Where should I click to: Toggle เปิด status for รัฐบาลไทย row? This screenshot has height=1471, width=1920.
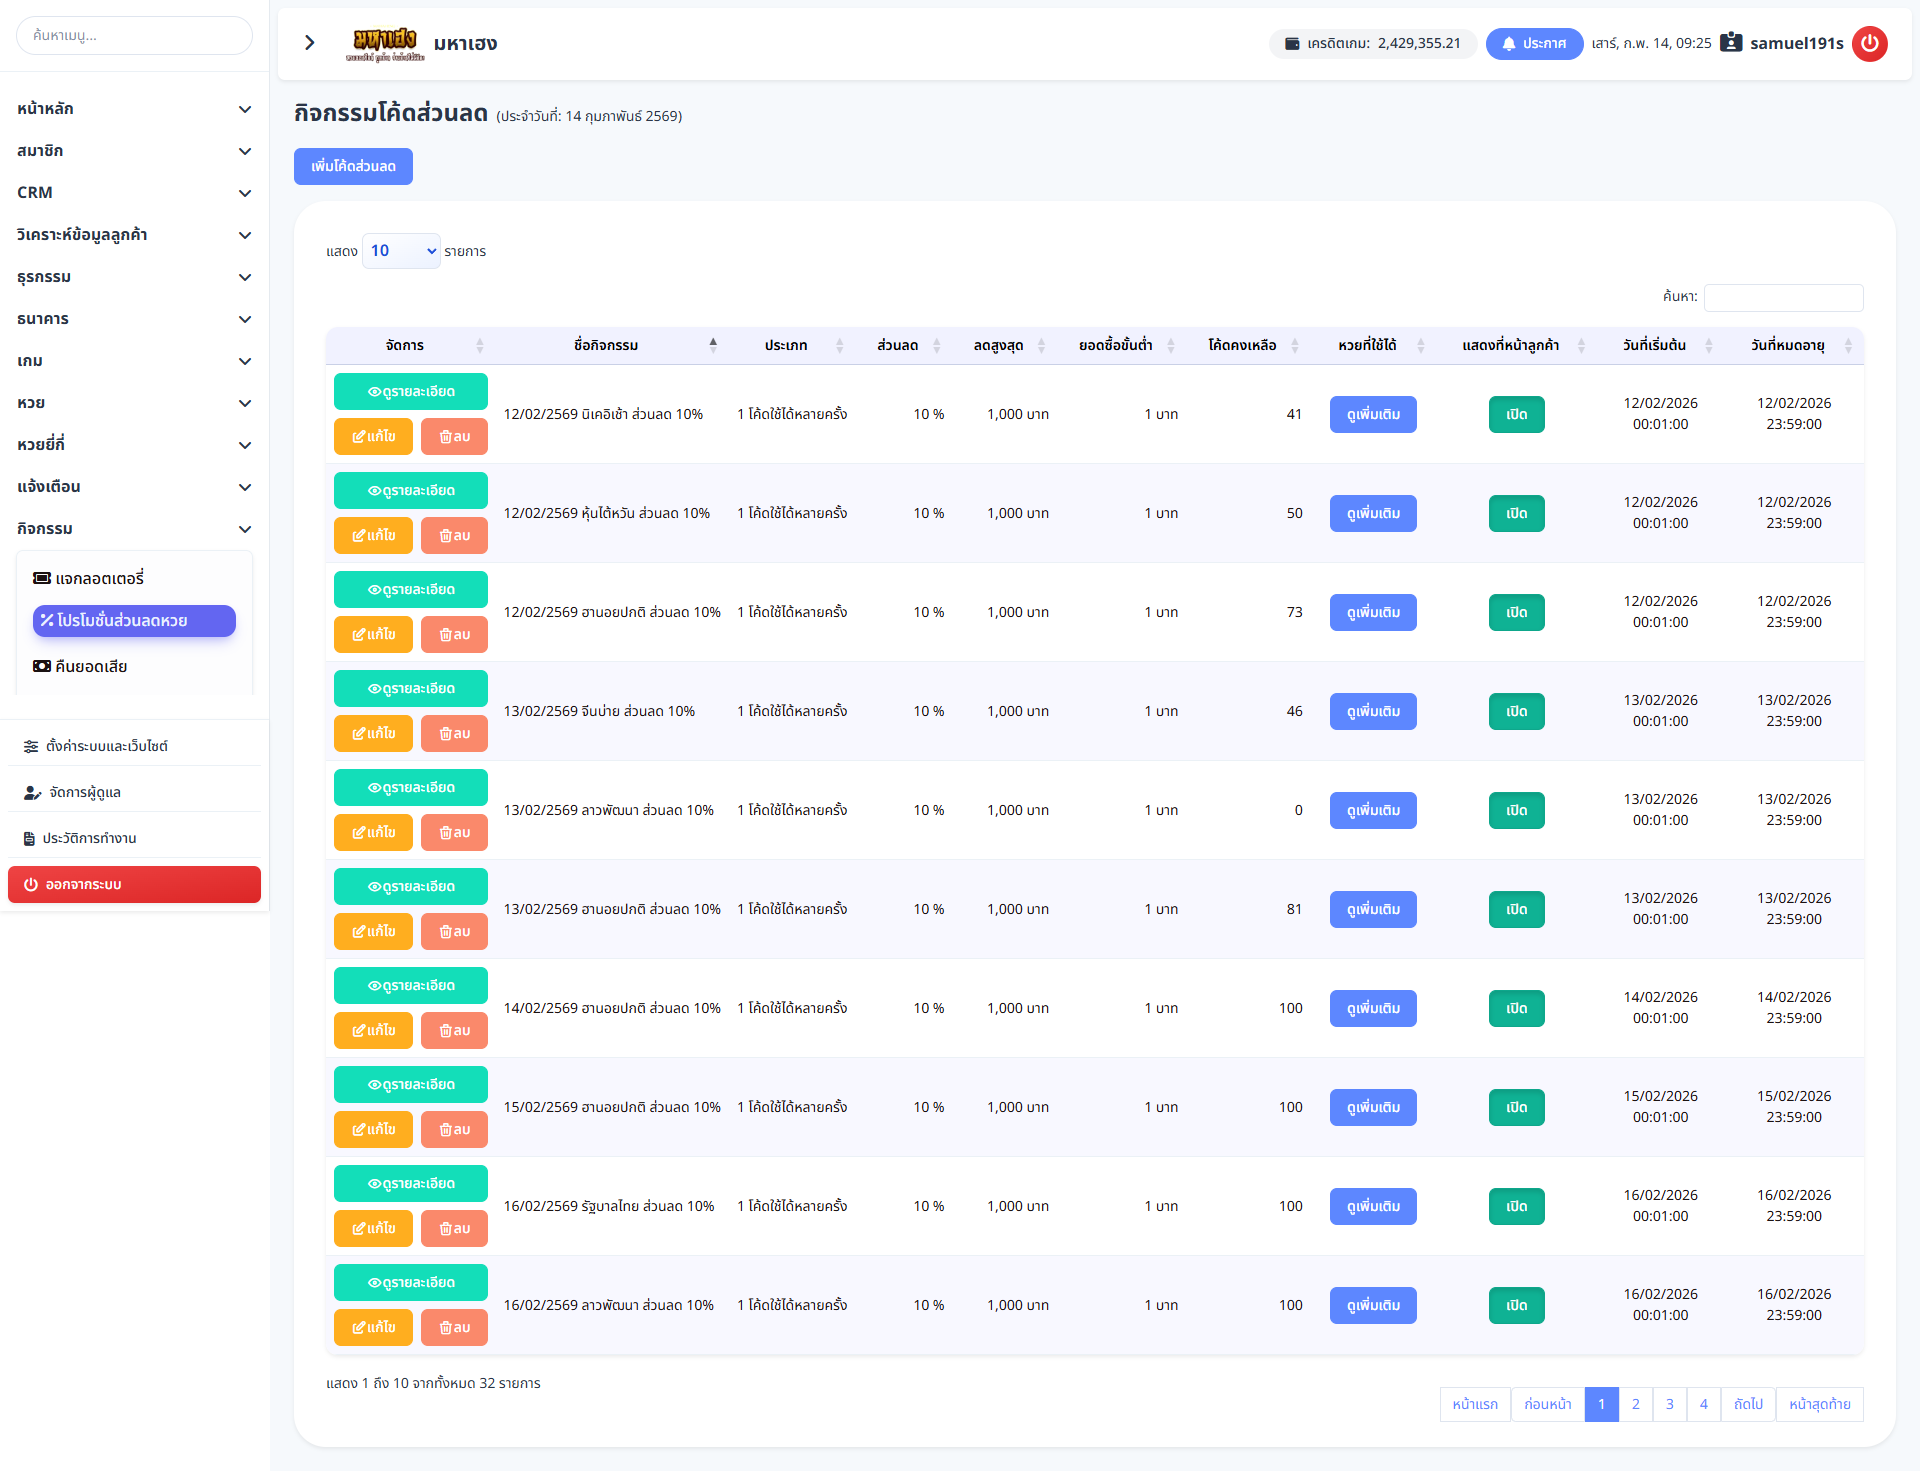coord(1516,1206)
